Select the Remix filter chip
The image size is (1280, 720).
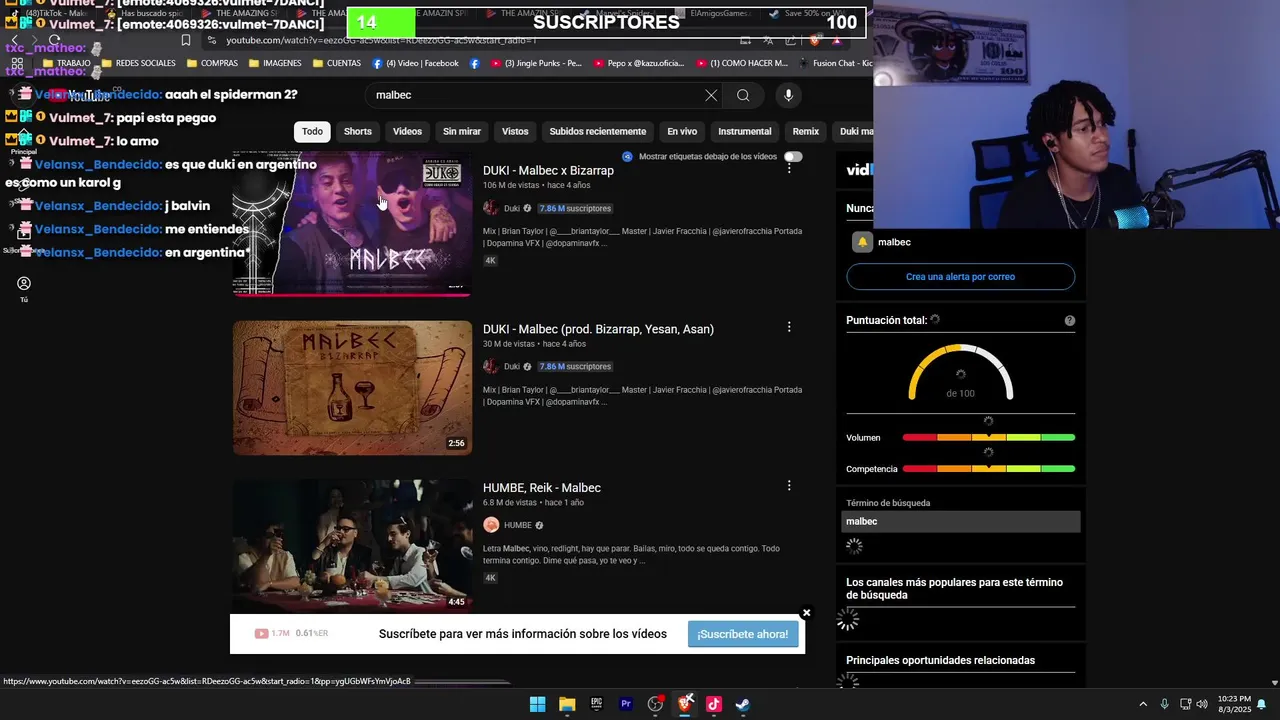(806, 131)
